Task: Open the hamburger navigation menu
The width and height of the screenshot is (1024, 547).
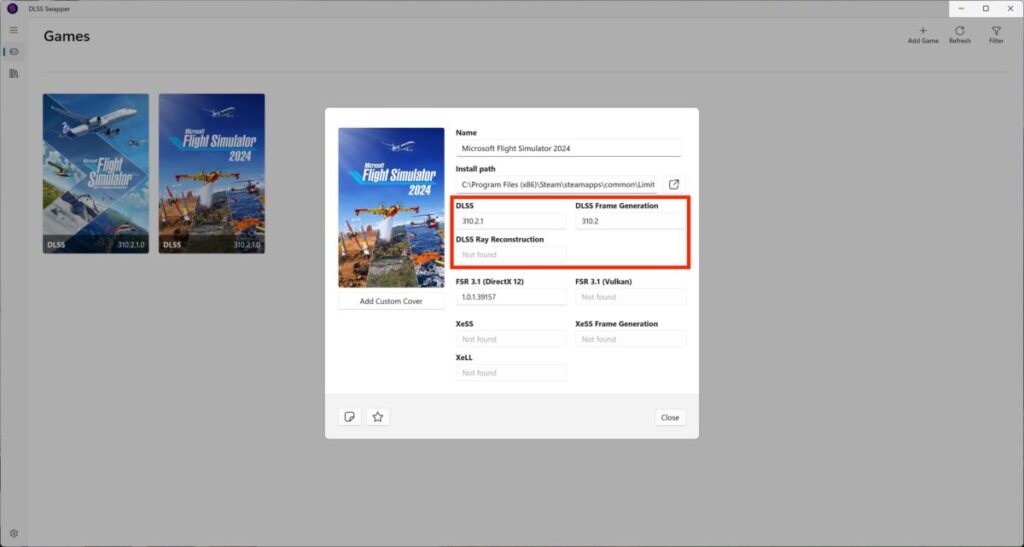Action: [x=13, y=30]
